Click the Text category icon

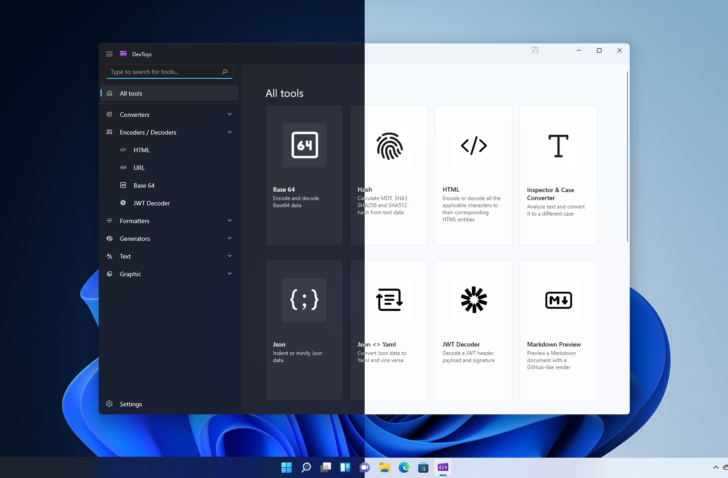coord(110,256)
